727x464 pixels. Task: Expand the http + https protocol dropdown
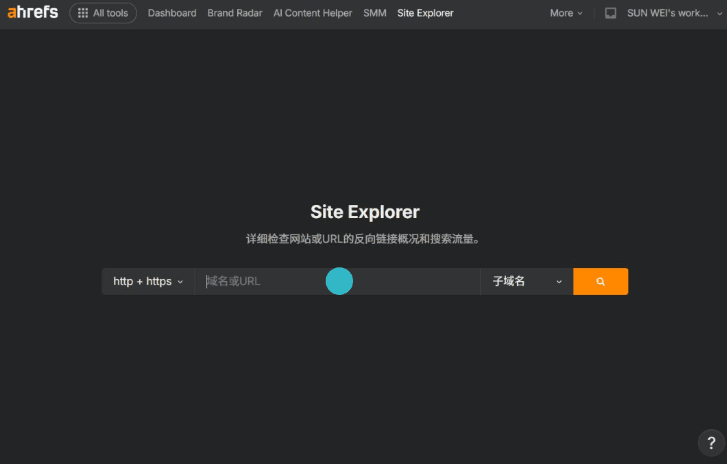148,282
